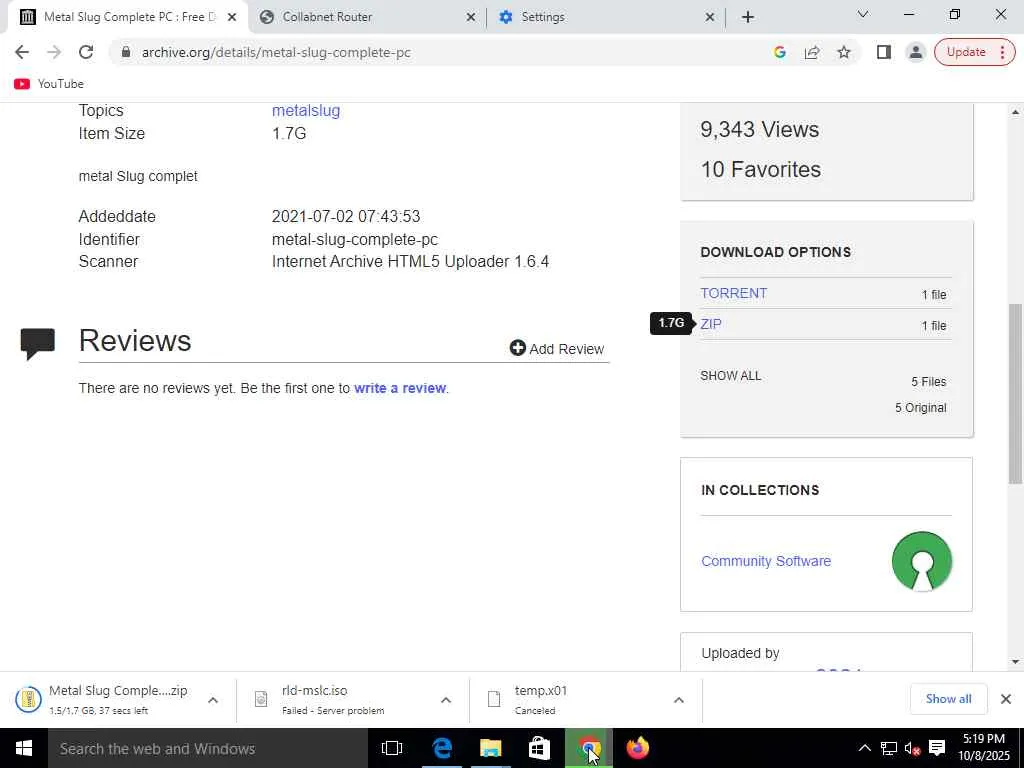
Task: Select the Metal Slug Complete PC tab
Action: [x=129, y=17]
